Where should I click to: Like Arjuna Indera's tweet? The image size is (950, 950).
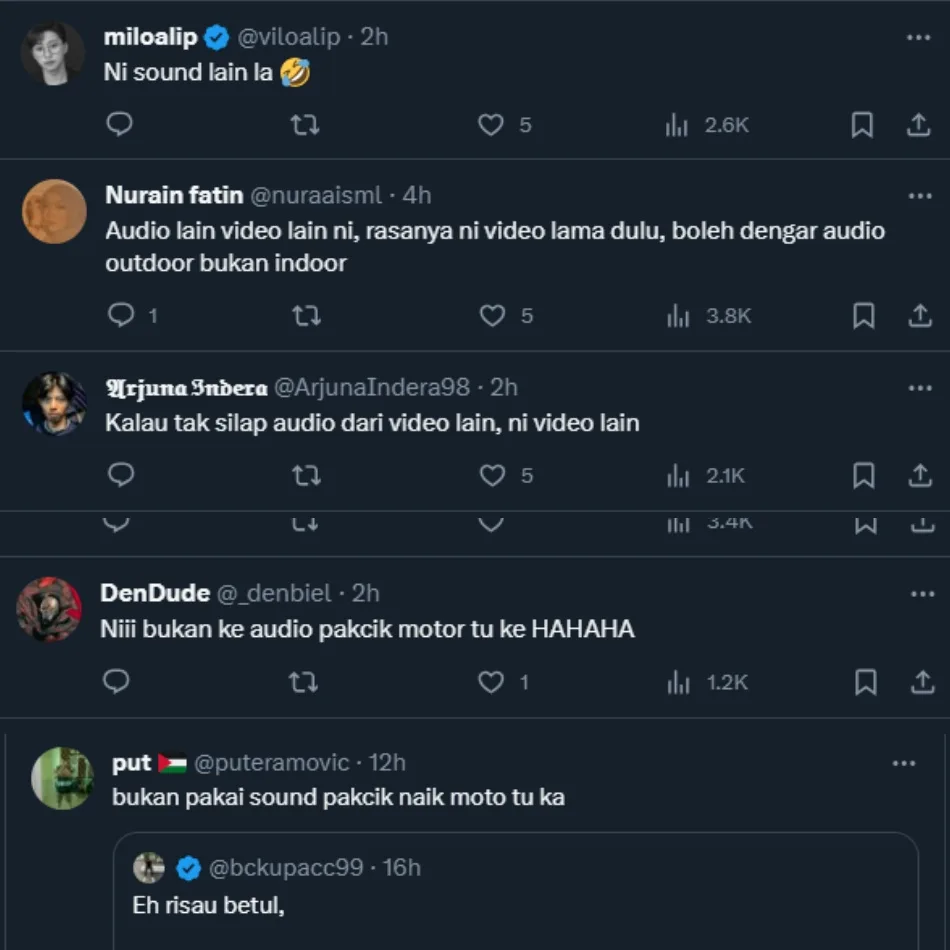tap(492, 476)
